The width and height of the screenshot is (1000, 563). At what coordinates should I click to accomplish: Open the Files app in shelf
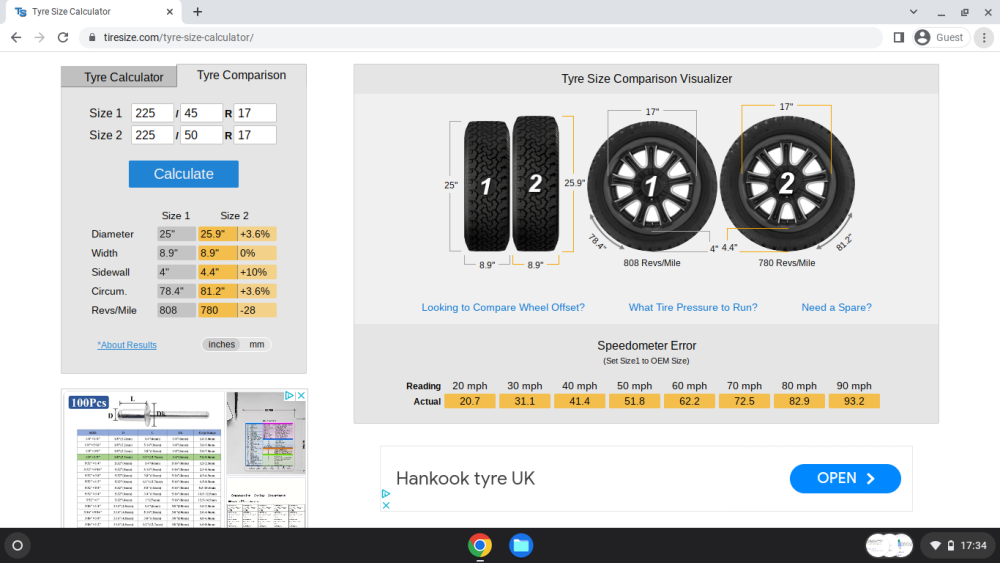click(x=521, y=546)
